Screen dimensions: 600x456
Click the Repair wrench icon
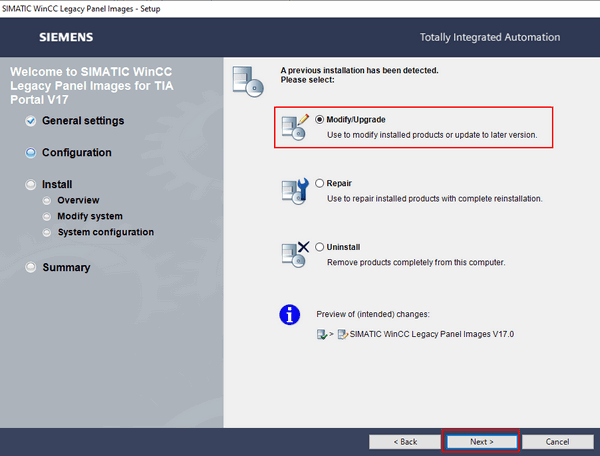295,191
